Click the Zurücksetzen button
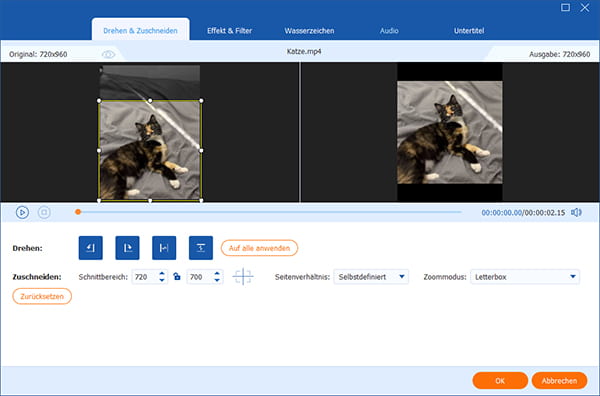 [42, 297]
